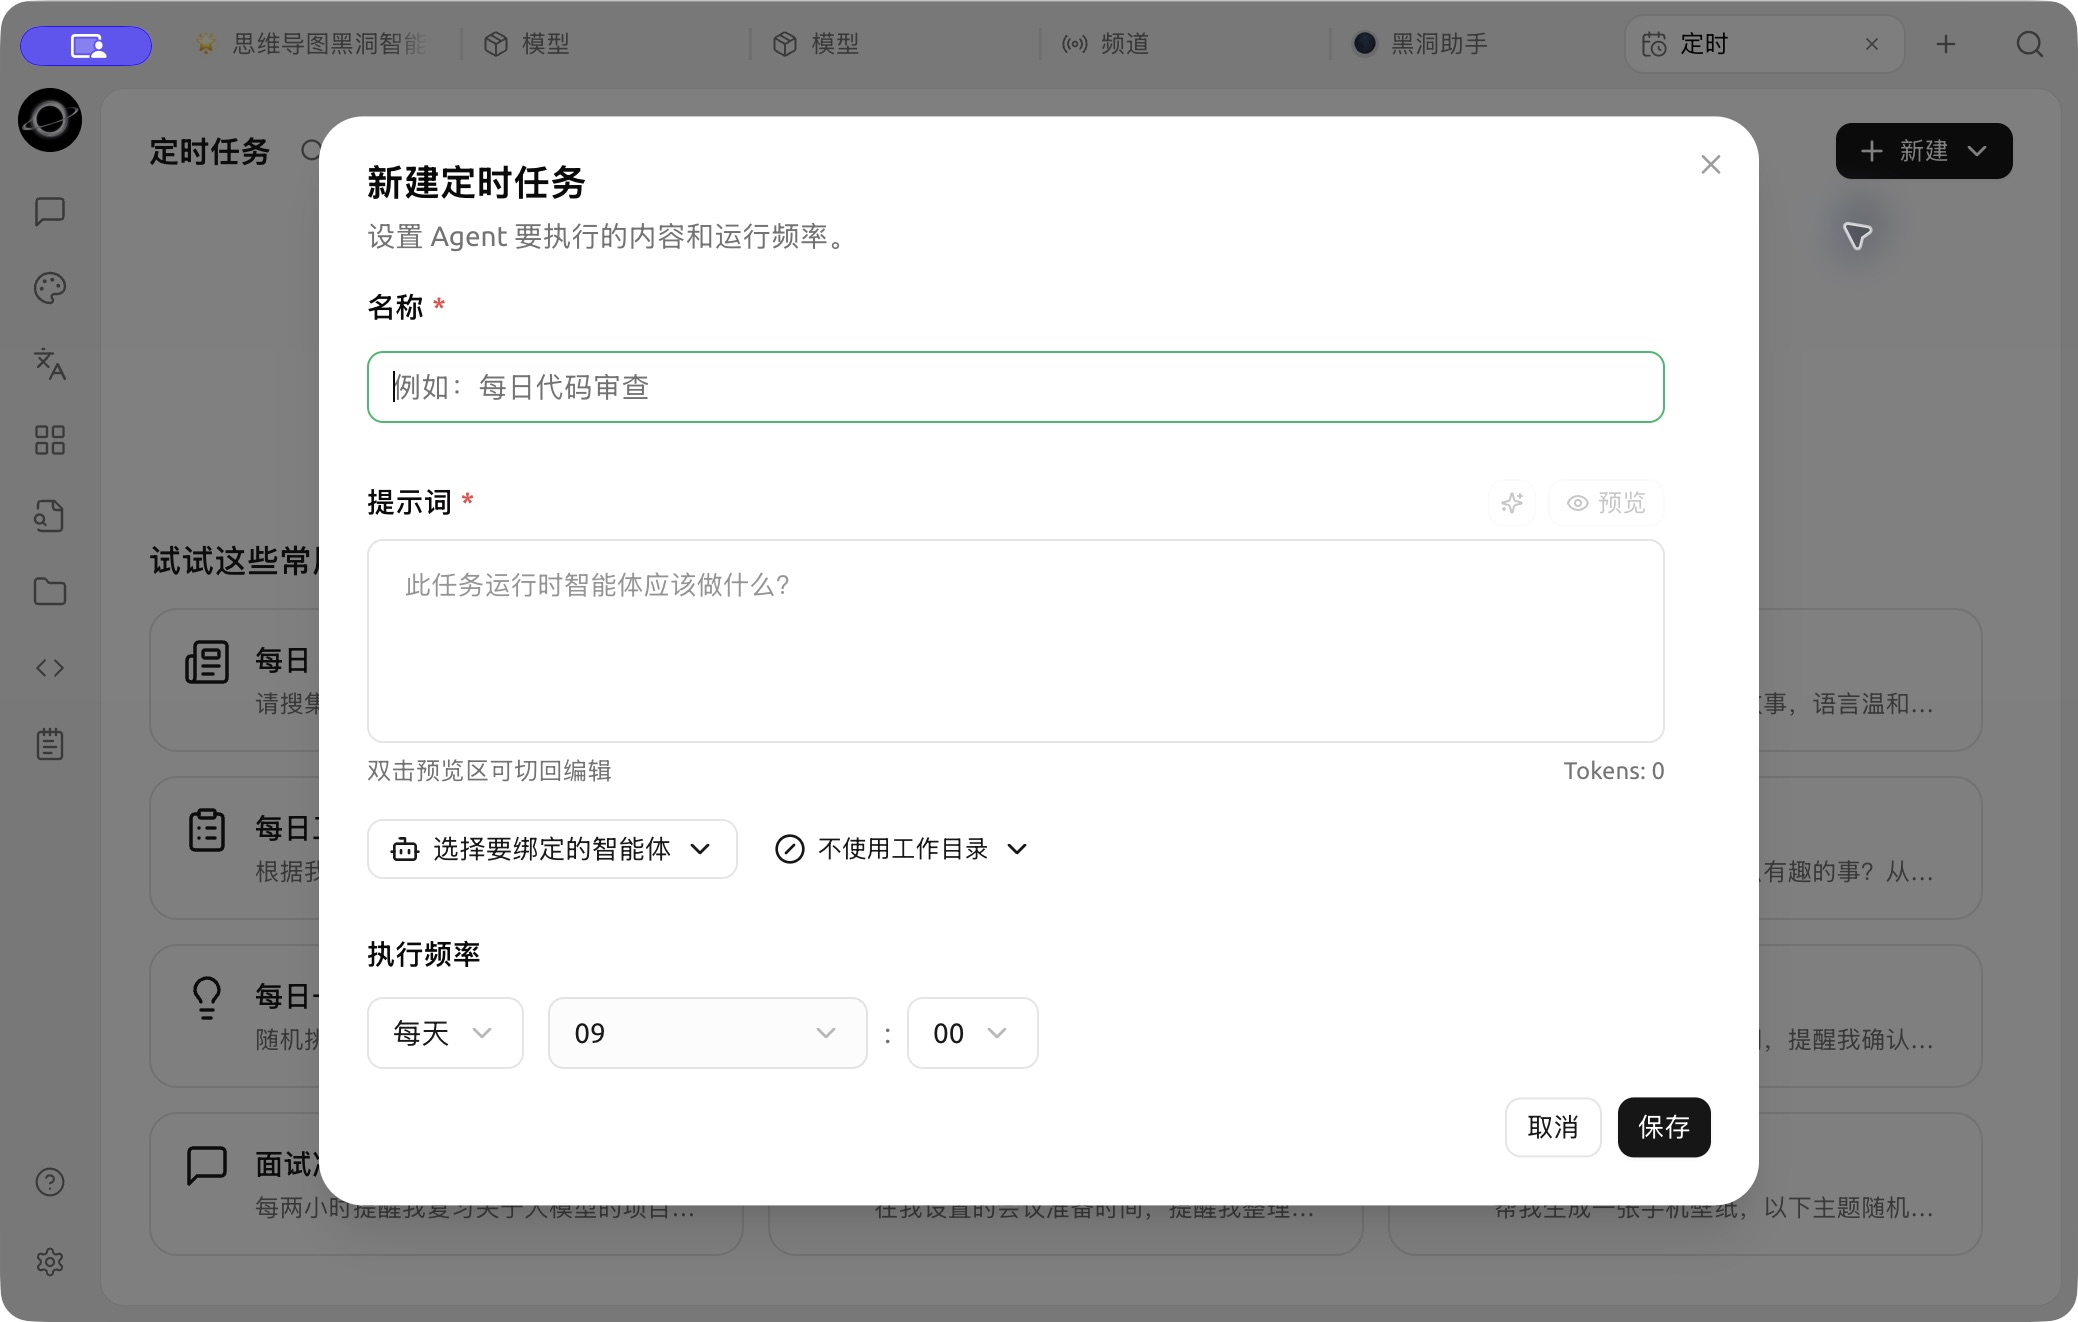Image resolution: width=2078 pixels, height=1322 pixels.
Task: Click the 提示词 text area
Action: pos(1016,641)
